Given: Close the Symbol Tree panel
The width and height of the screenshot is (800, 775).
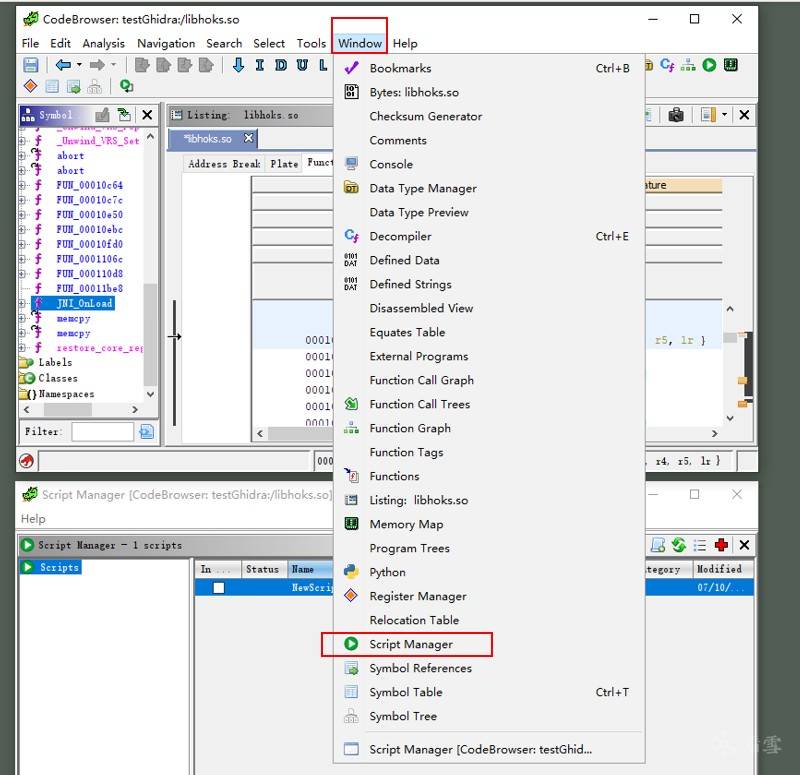Looking at the screenshot, I should [x=147, y=115].
